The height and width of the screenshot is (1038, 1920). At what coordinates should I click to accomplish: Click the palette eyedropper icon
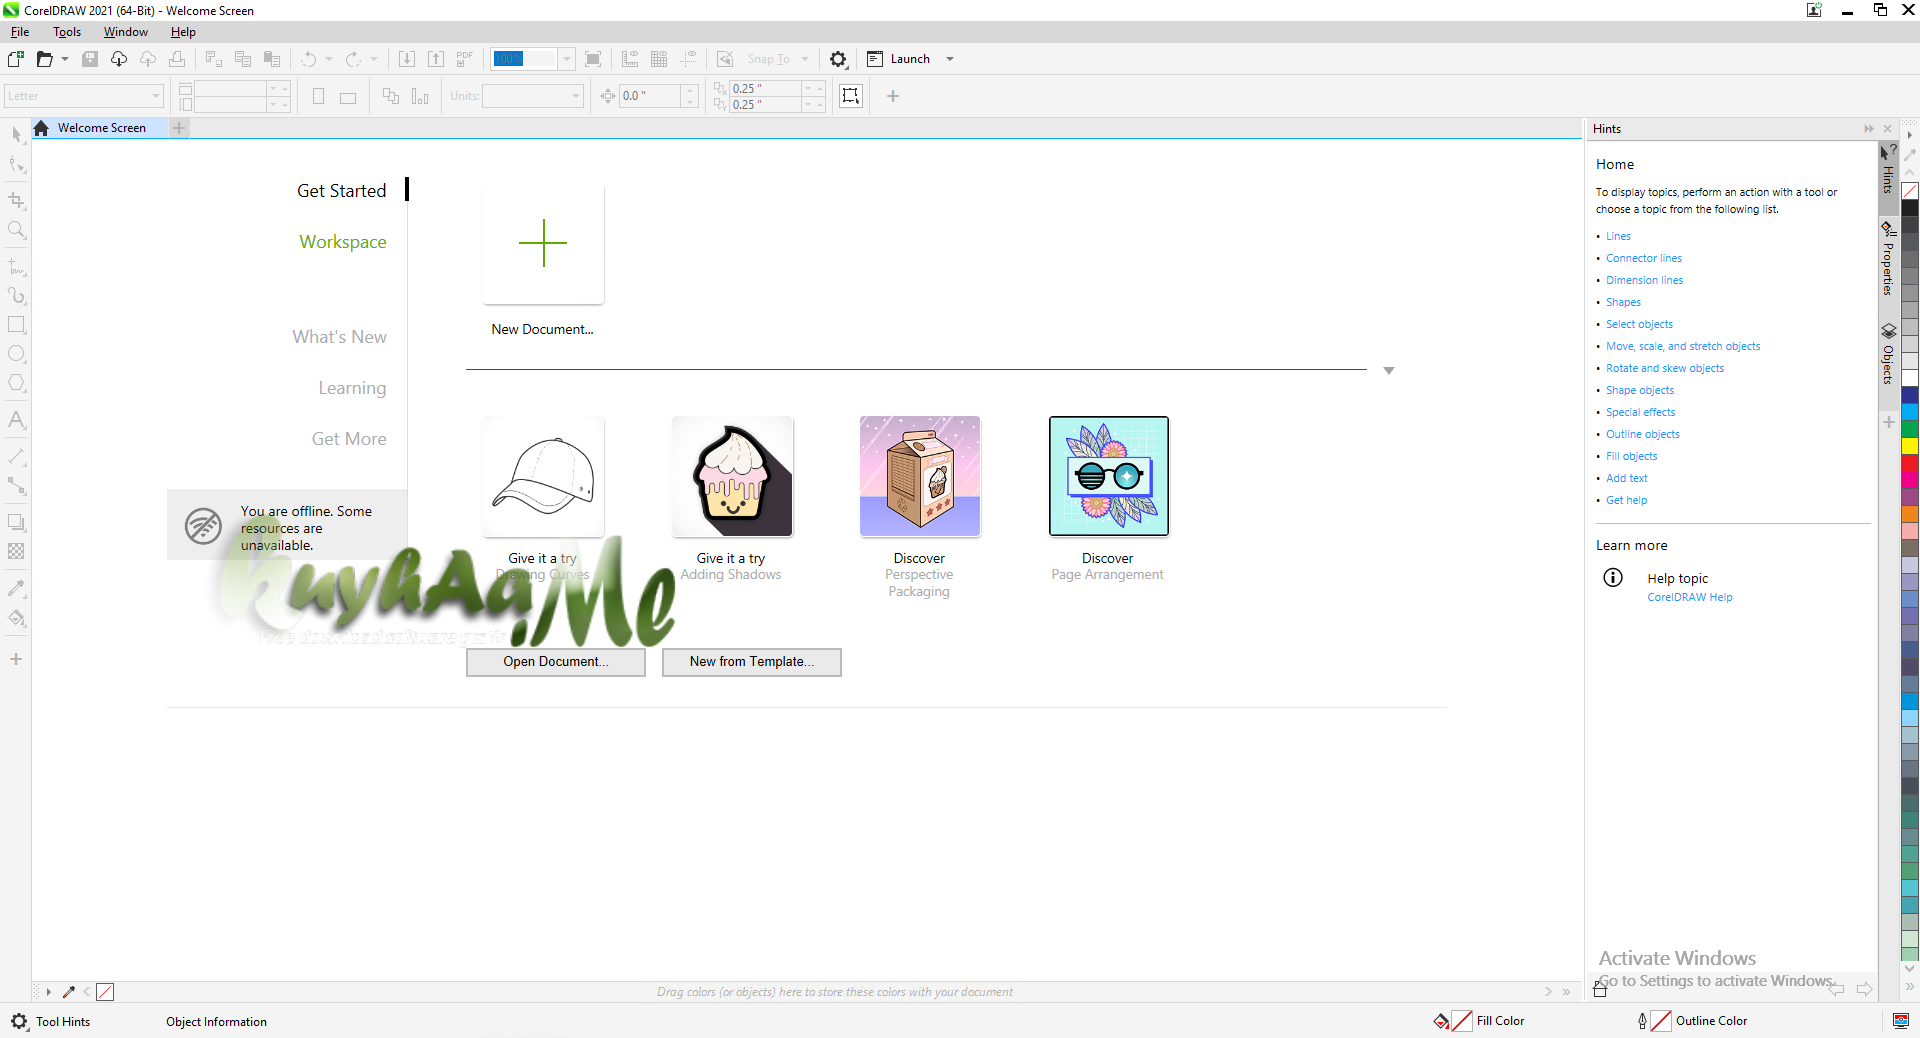coord(69,992)
